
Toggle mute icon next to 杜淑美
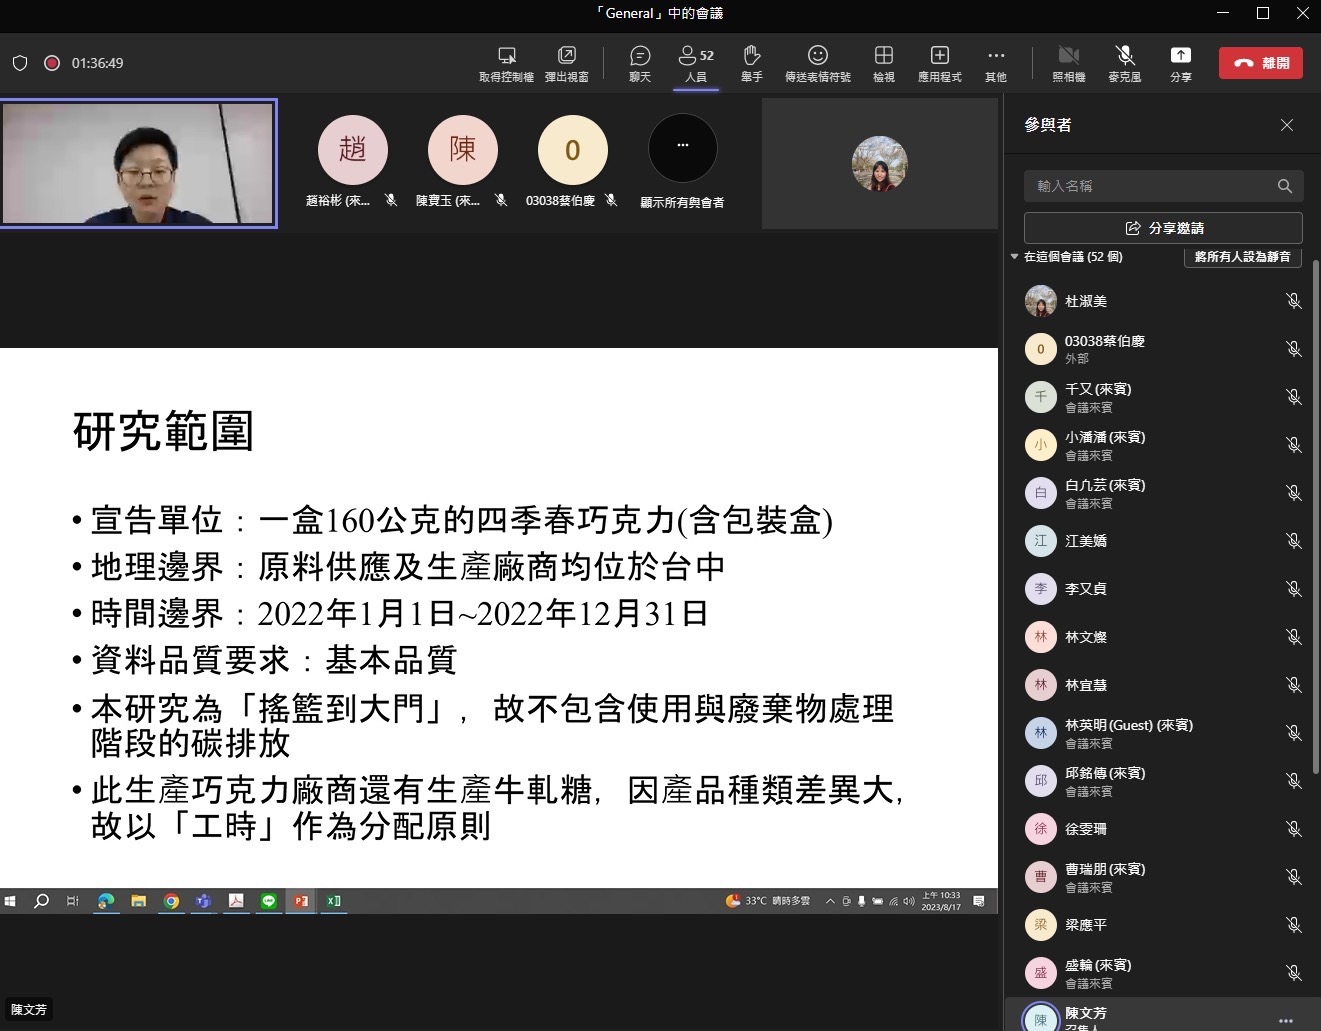1293,301
